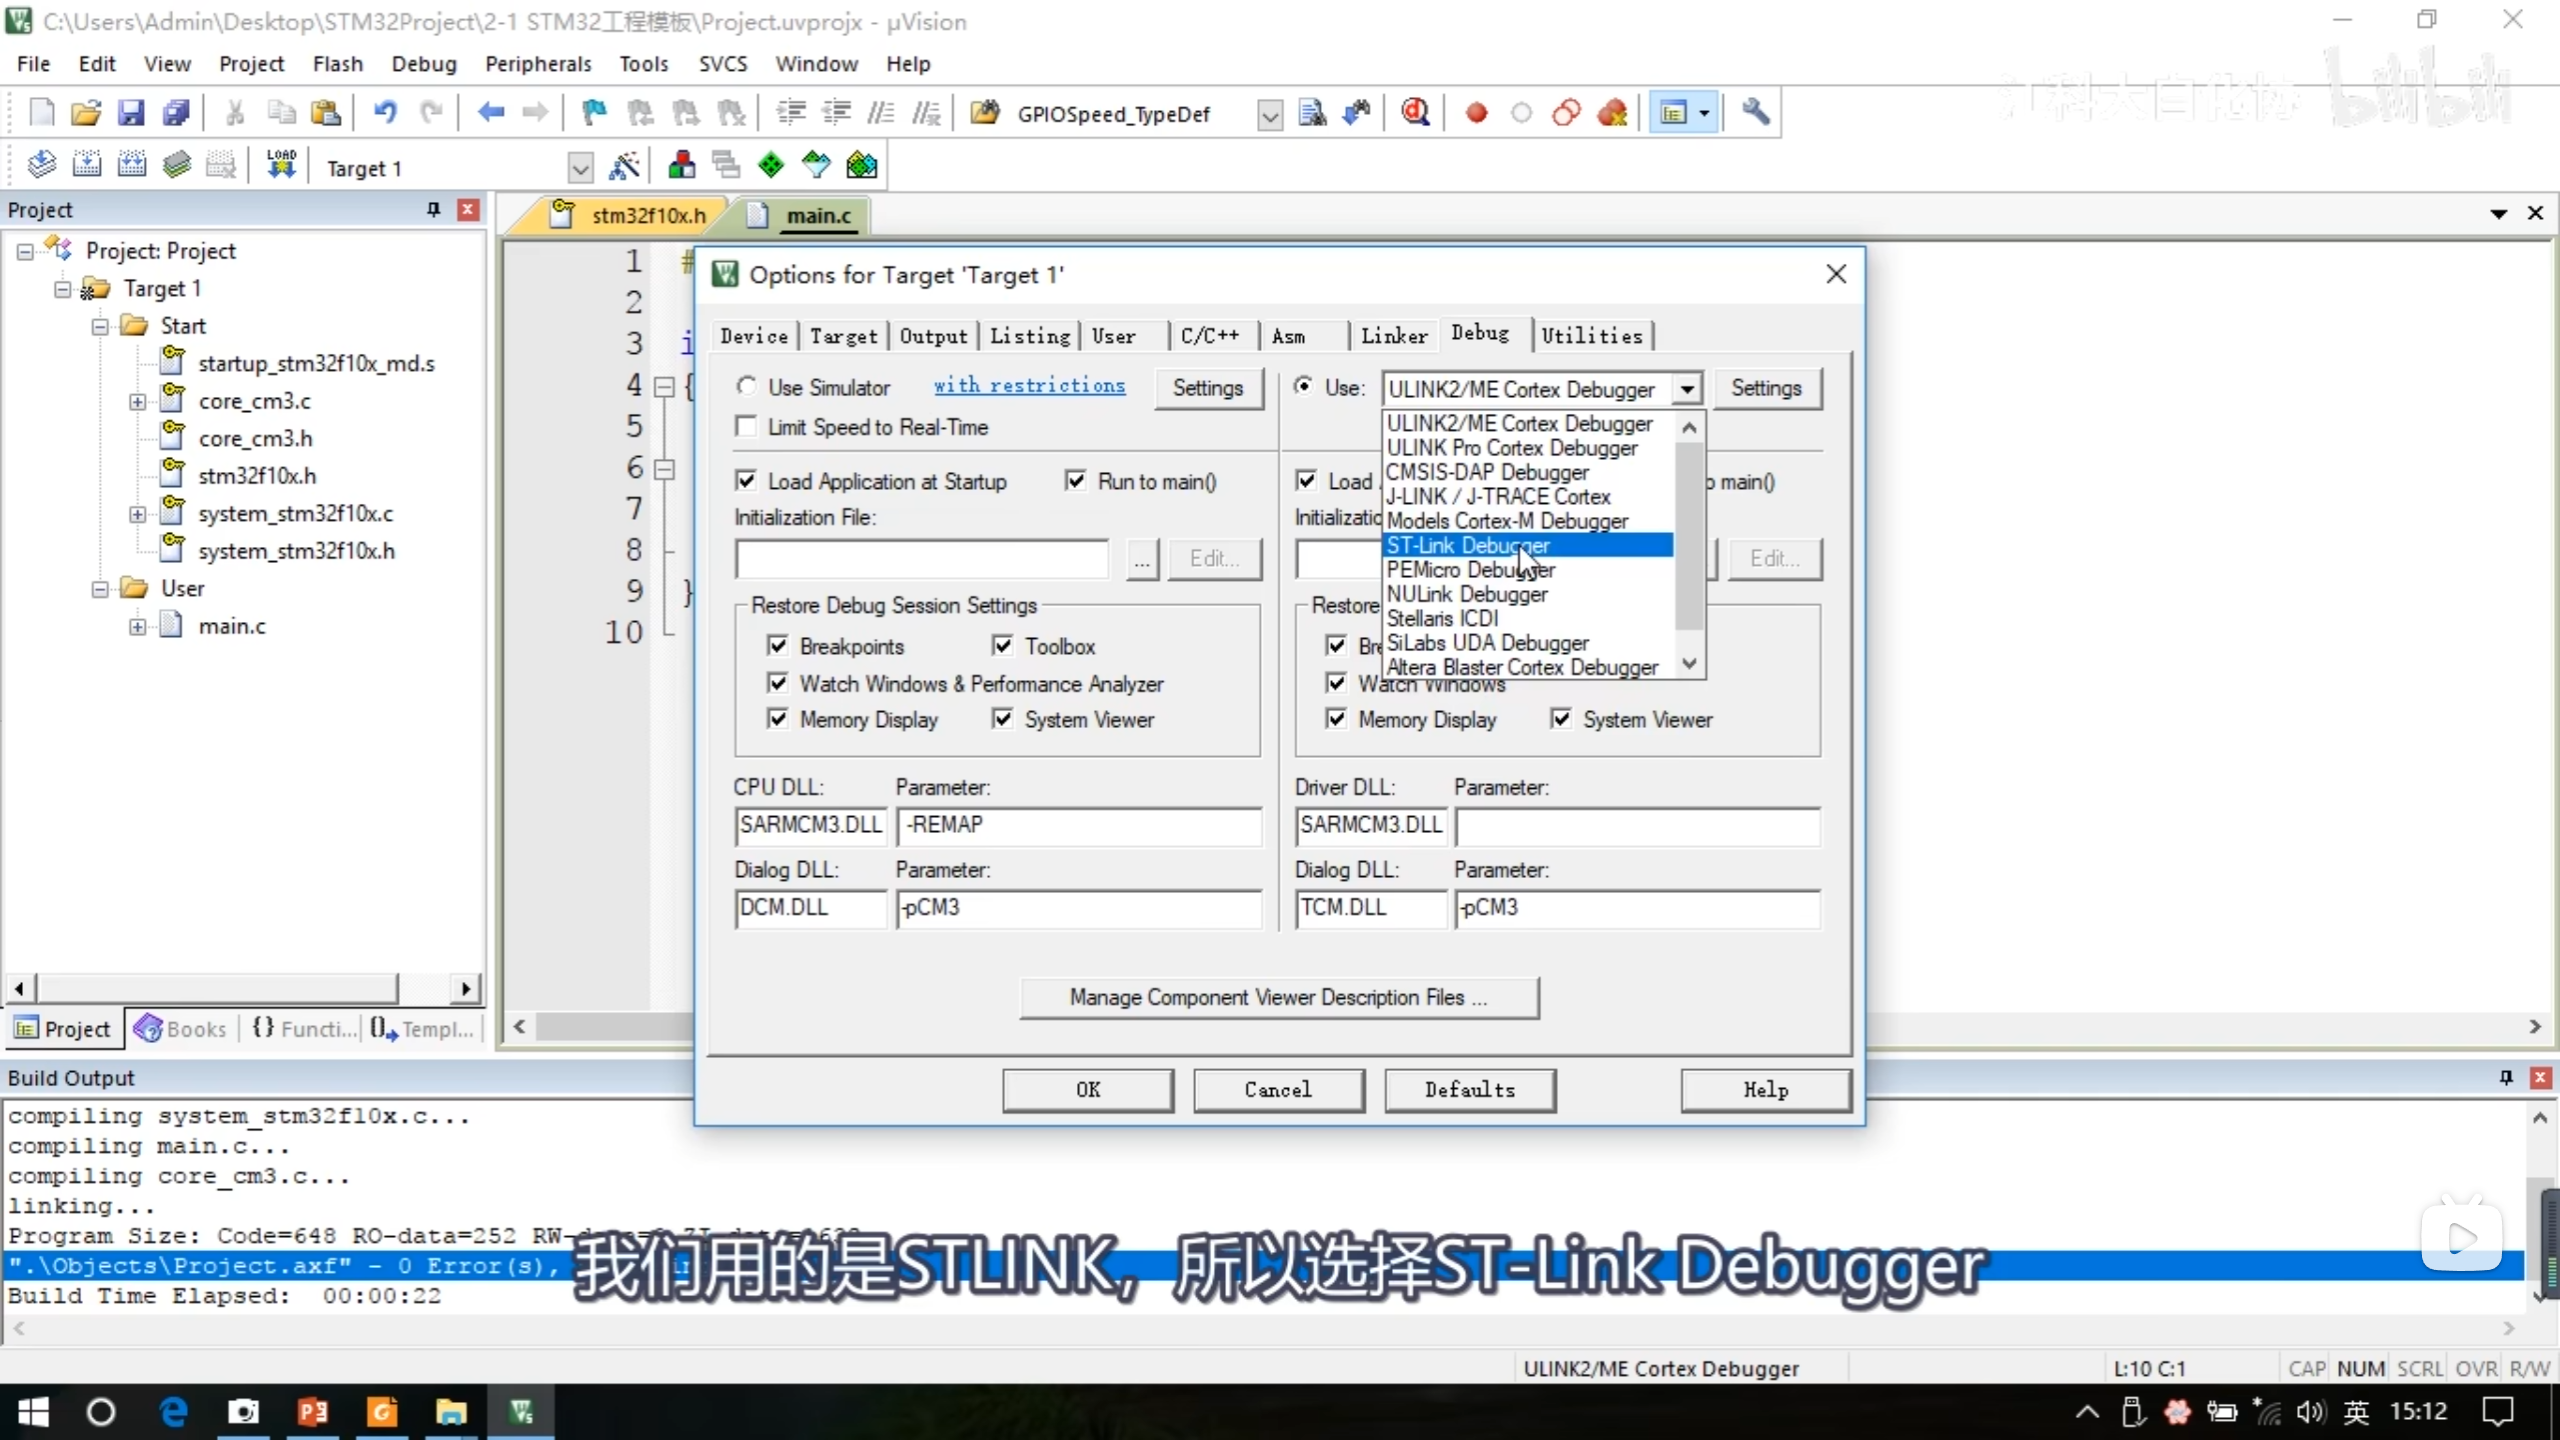Image resolution: width=2560 pixels, height=1440 pixels.
Task: Click the Undo arrow icon
Action: pos(385,113)
